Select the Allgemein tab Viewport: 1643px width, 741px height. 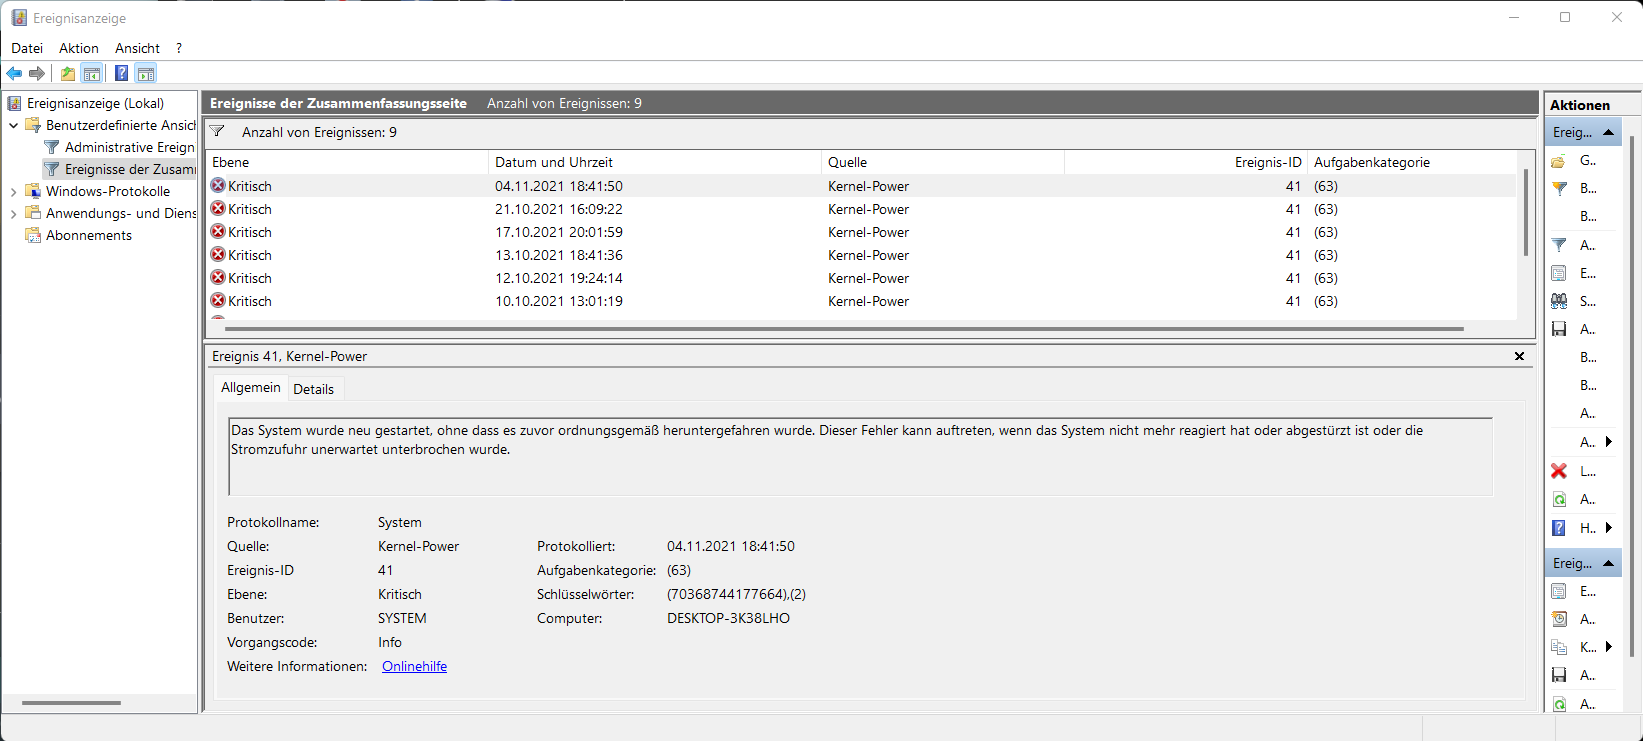point(251,387)
